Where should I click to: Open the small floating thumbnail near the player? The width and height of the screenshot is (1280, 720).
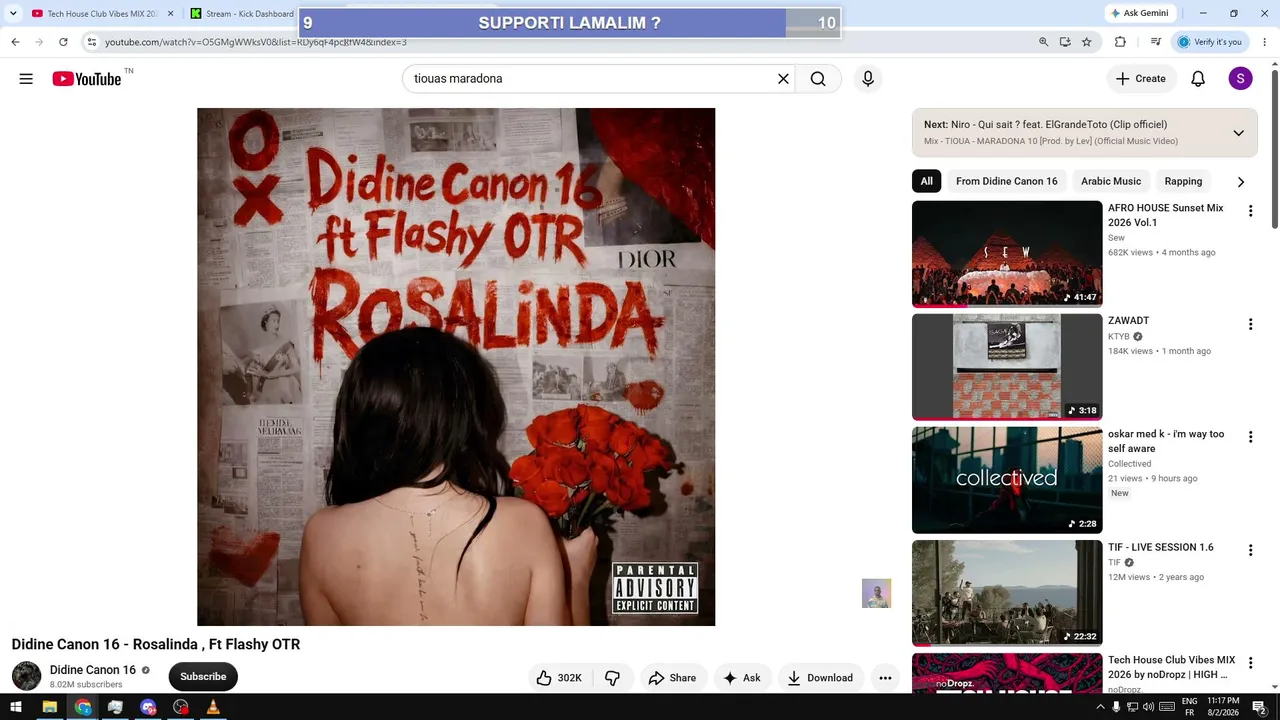coord(876,593)
